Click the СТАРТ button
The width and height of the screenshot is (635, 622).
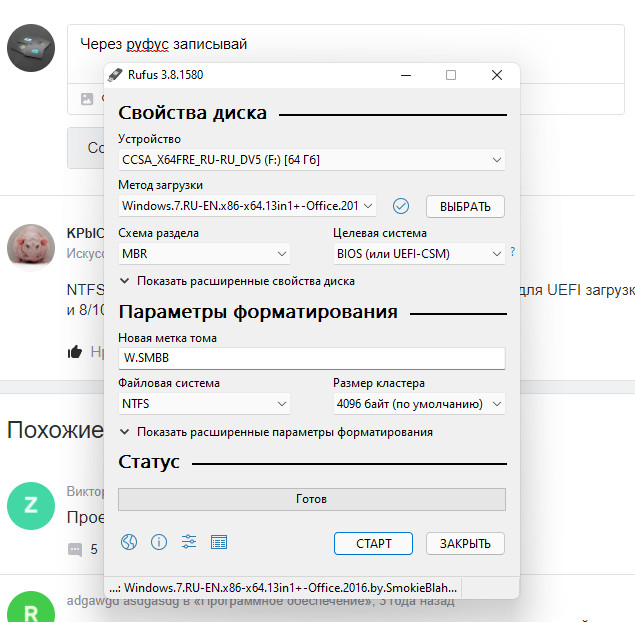373,543
